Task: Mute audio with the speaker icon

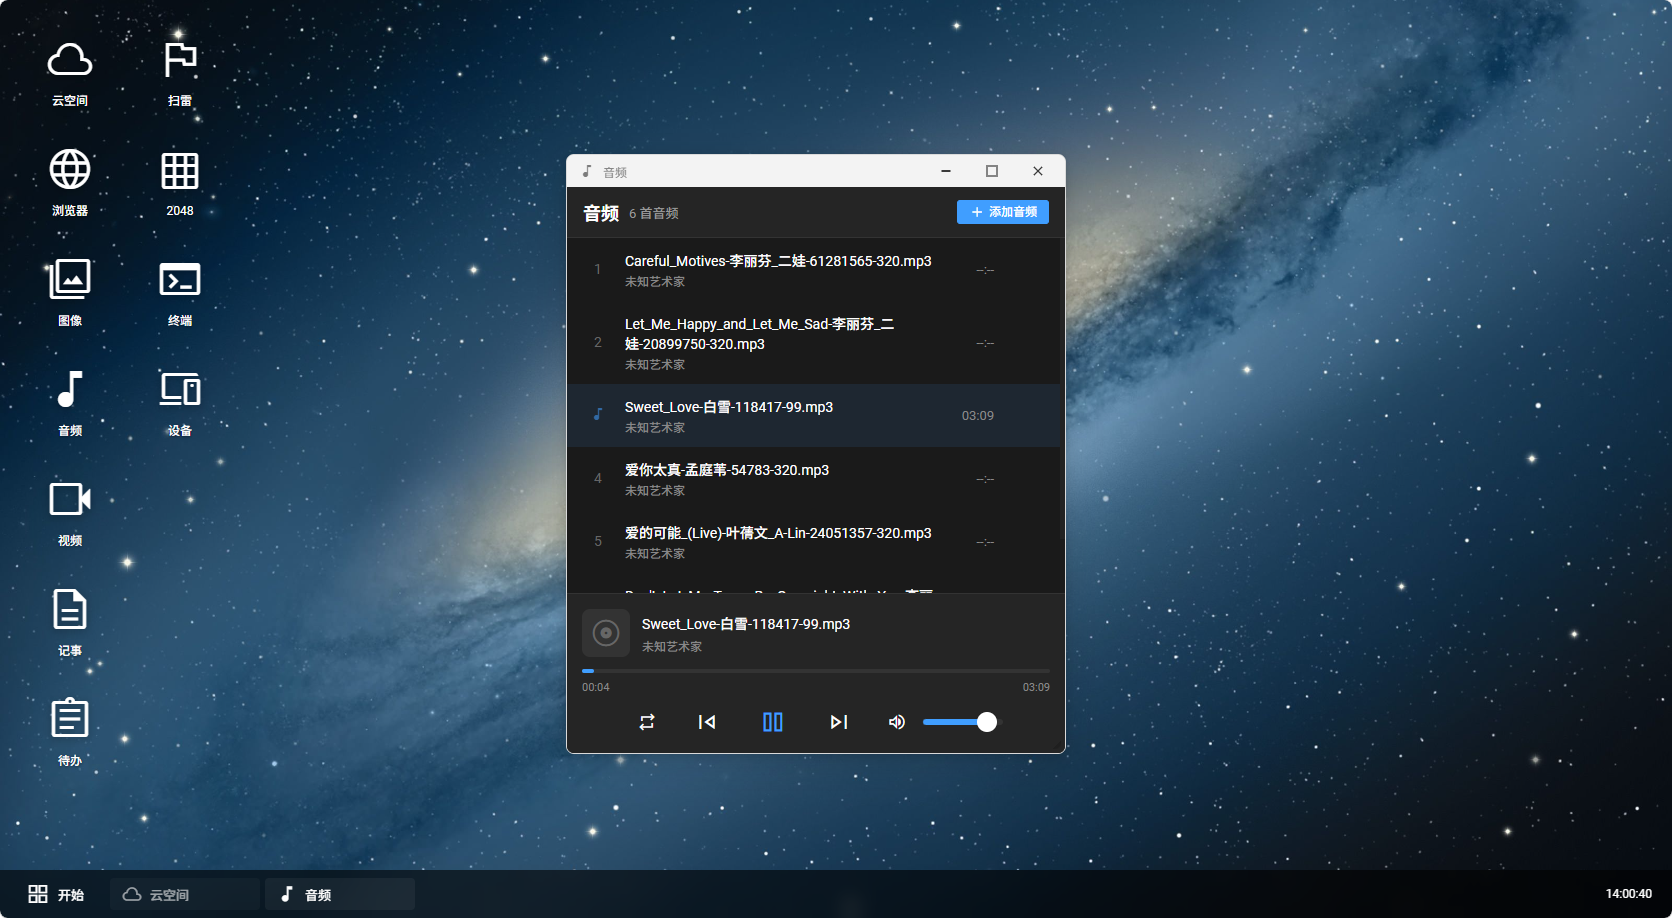Action: (x=897, y=722)
